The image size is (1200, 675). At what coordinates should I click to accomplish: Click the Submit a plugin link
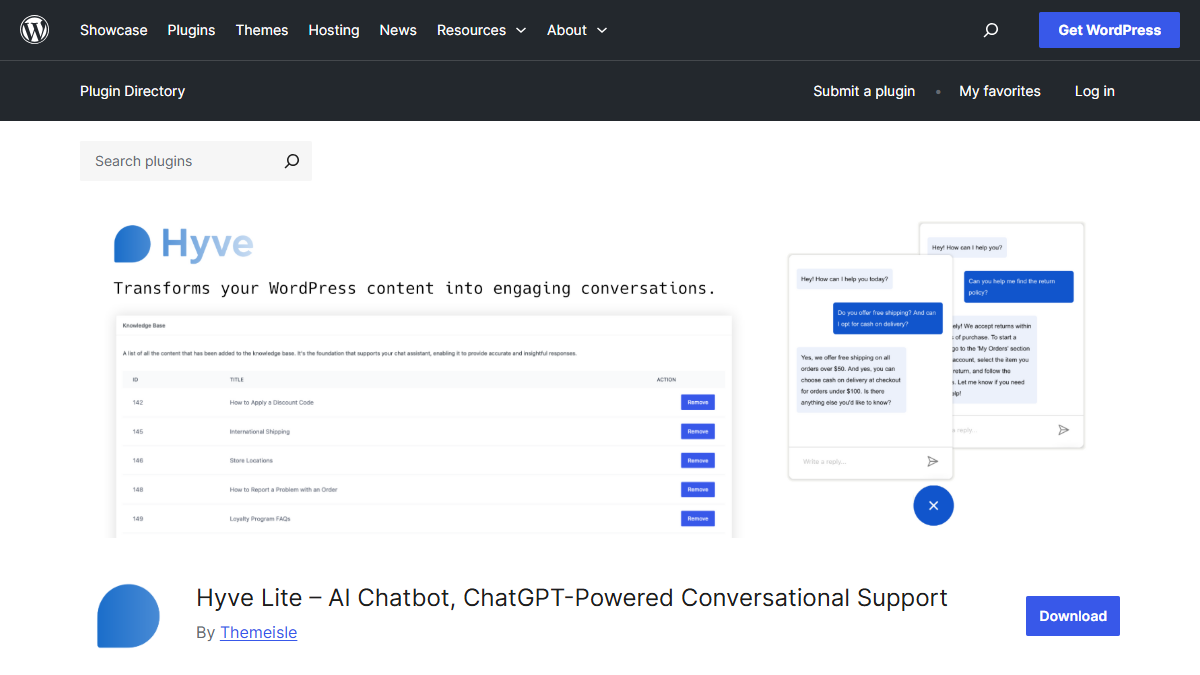point(864,91)
